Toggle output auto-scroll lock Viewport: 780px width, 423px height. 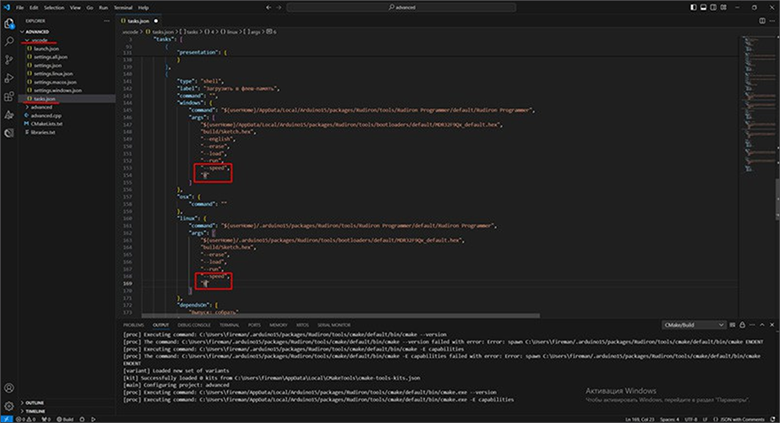(742, 325)
